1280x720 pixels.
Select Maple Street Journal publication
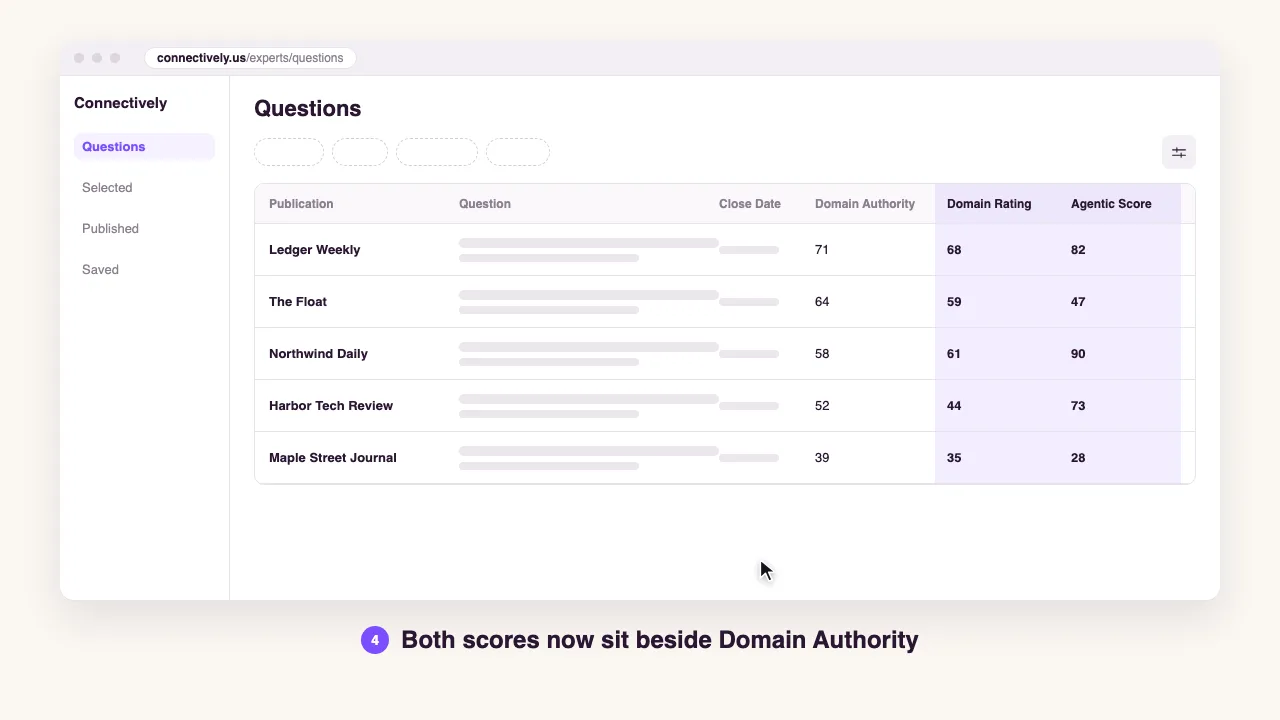tap(333, 458)
